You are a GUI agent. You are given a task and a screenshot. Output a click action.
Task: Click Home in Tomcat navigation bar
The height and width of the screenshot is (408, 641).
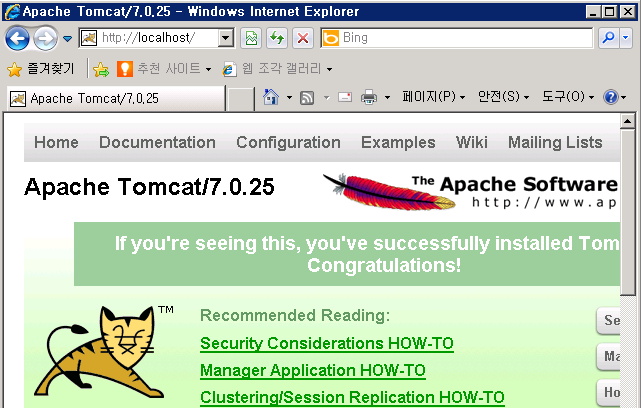click(56, 142)
